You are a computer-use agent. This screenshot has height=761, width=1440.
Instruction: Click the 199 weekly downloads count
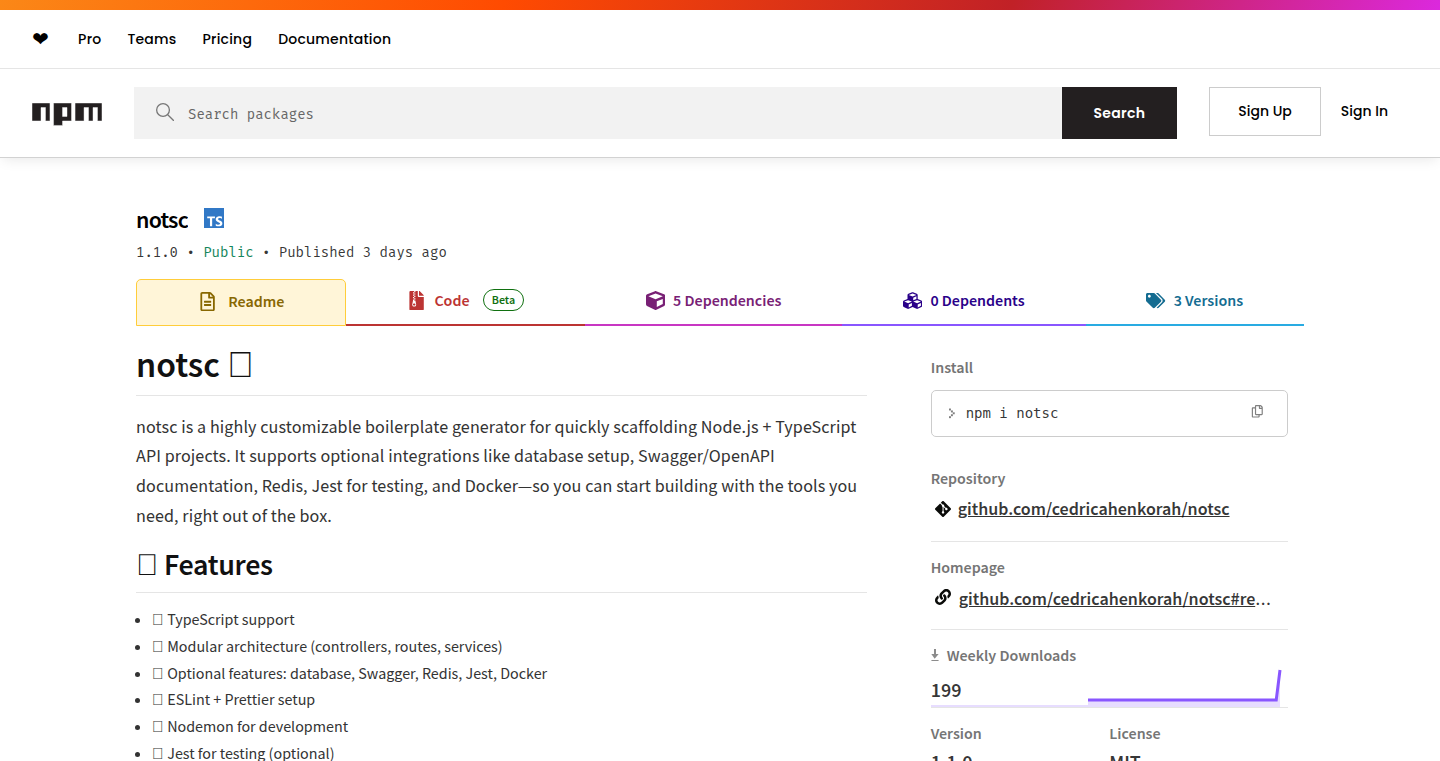point(946,690)
